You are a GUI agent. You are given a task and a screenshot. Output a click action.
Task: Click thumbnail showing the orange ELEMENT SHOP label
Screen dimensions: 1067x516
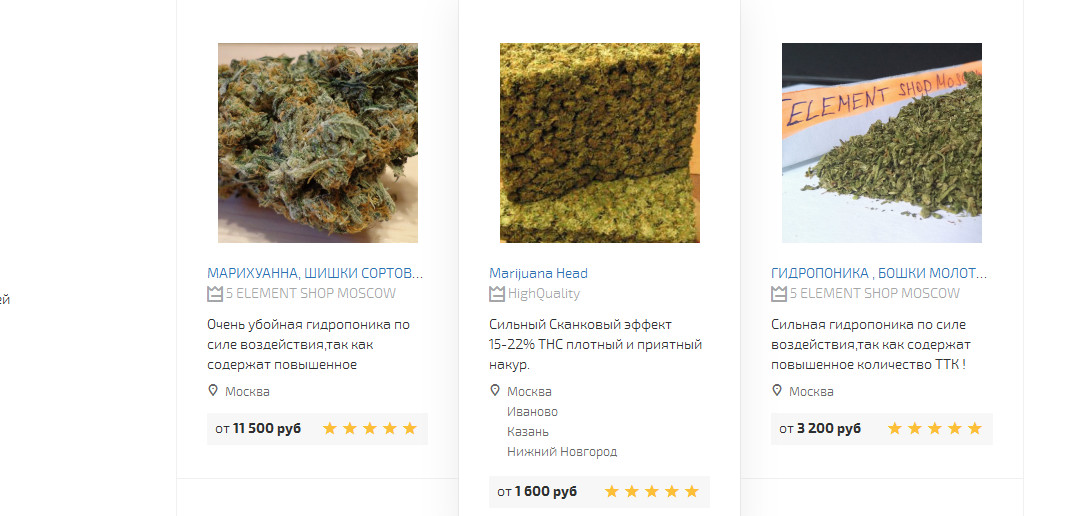point(882,143)
